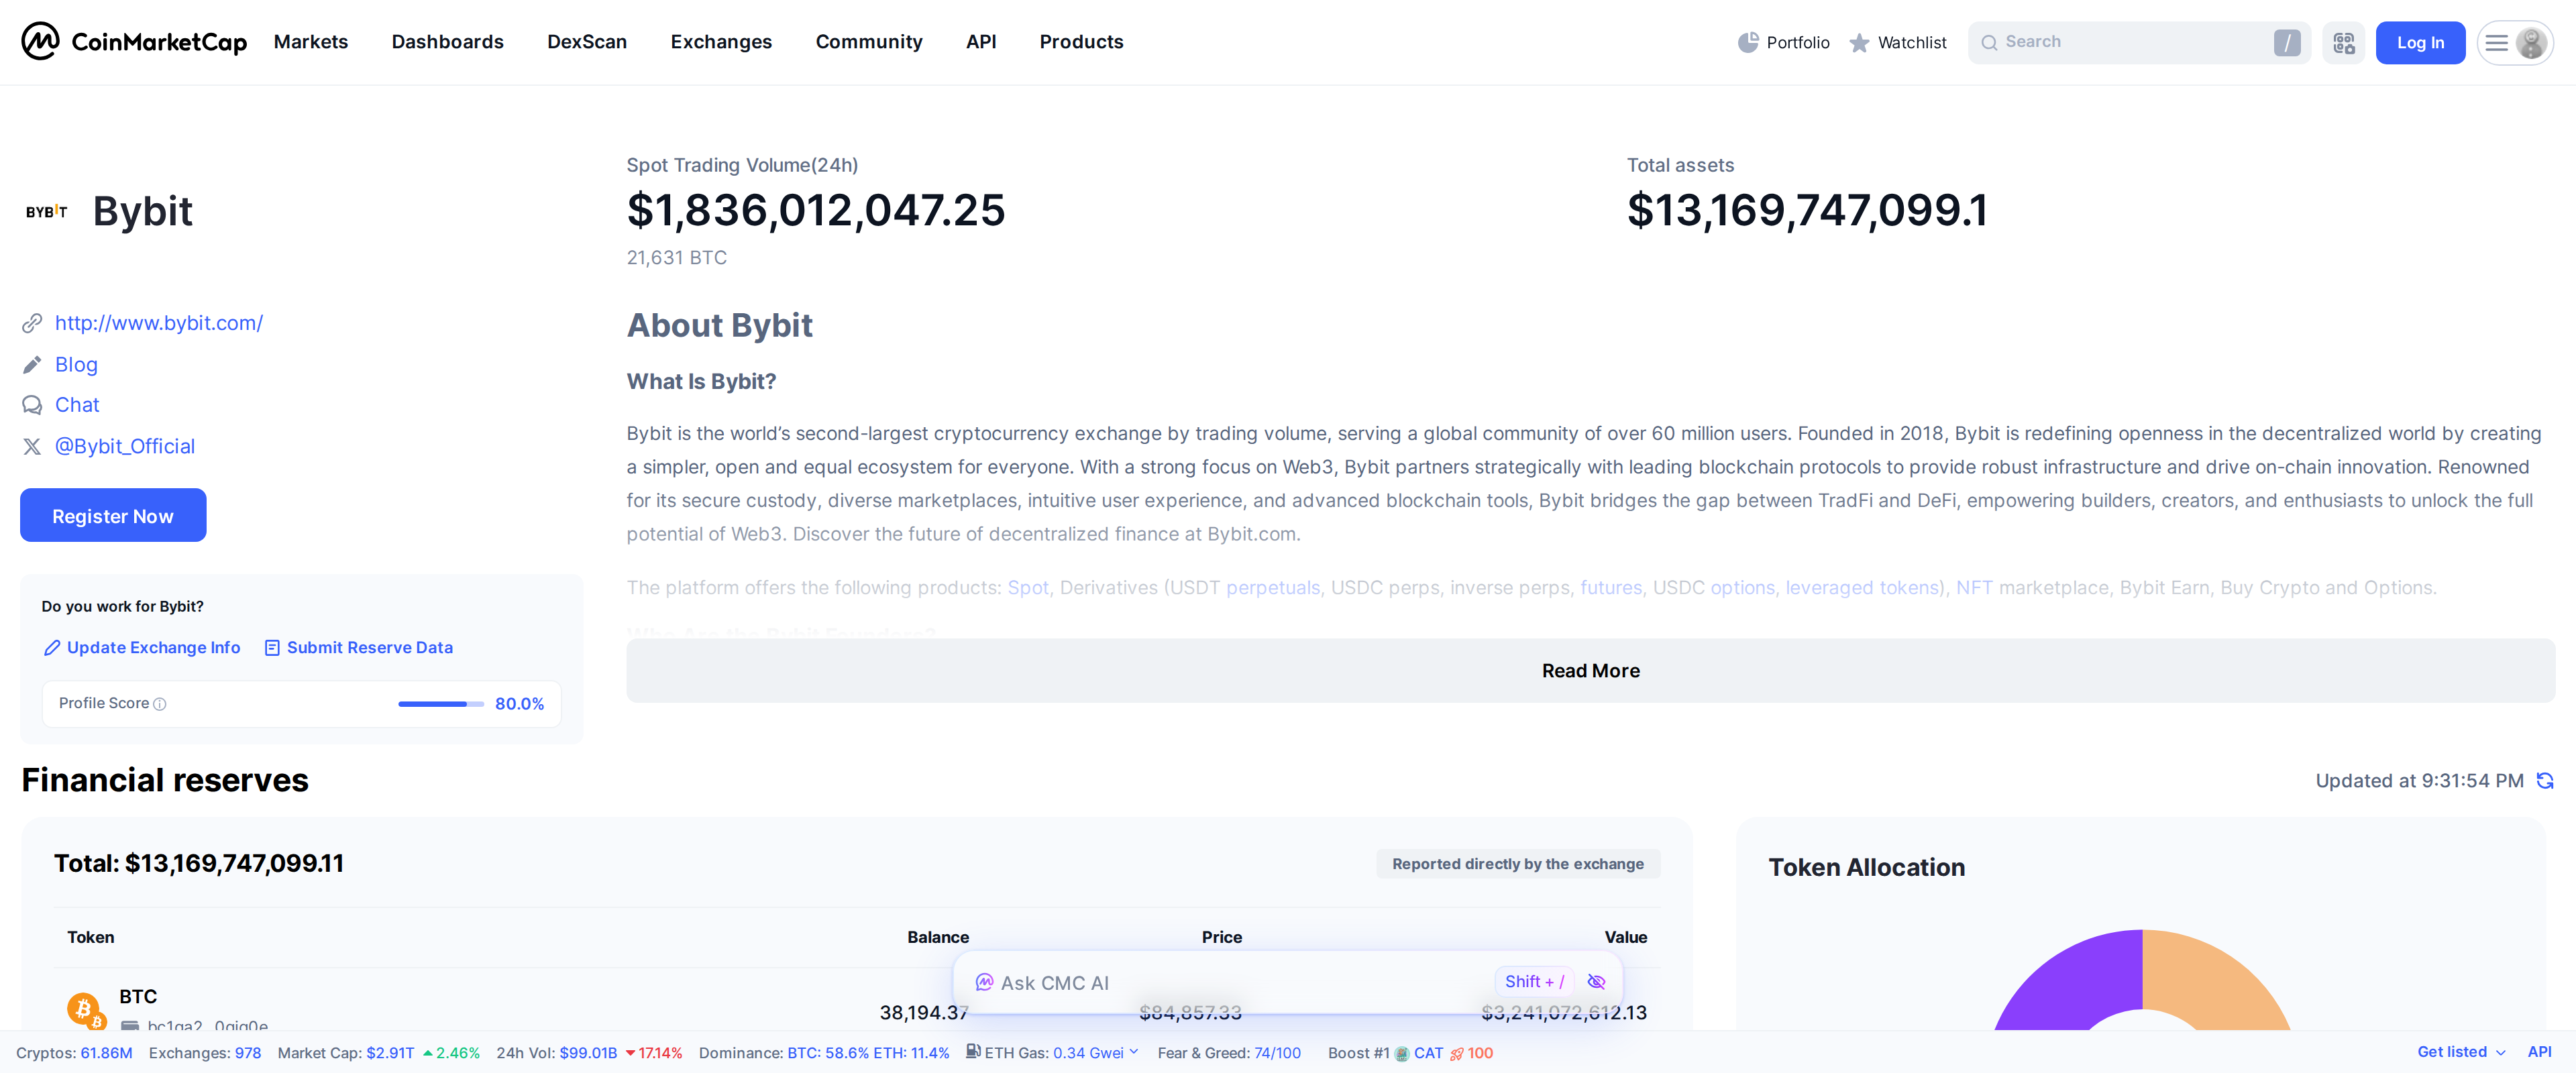Open the Dashboards menu
The image size is (2576, 1073).
pyautogui.click(x=448, y=42)
